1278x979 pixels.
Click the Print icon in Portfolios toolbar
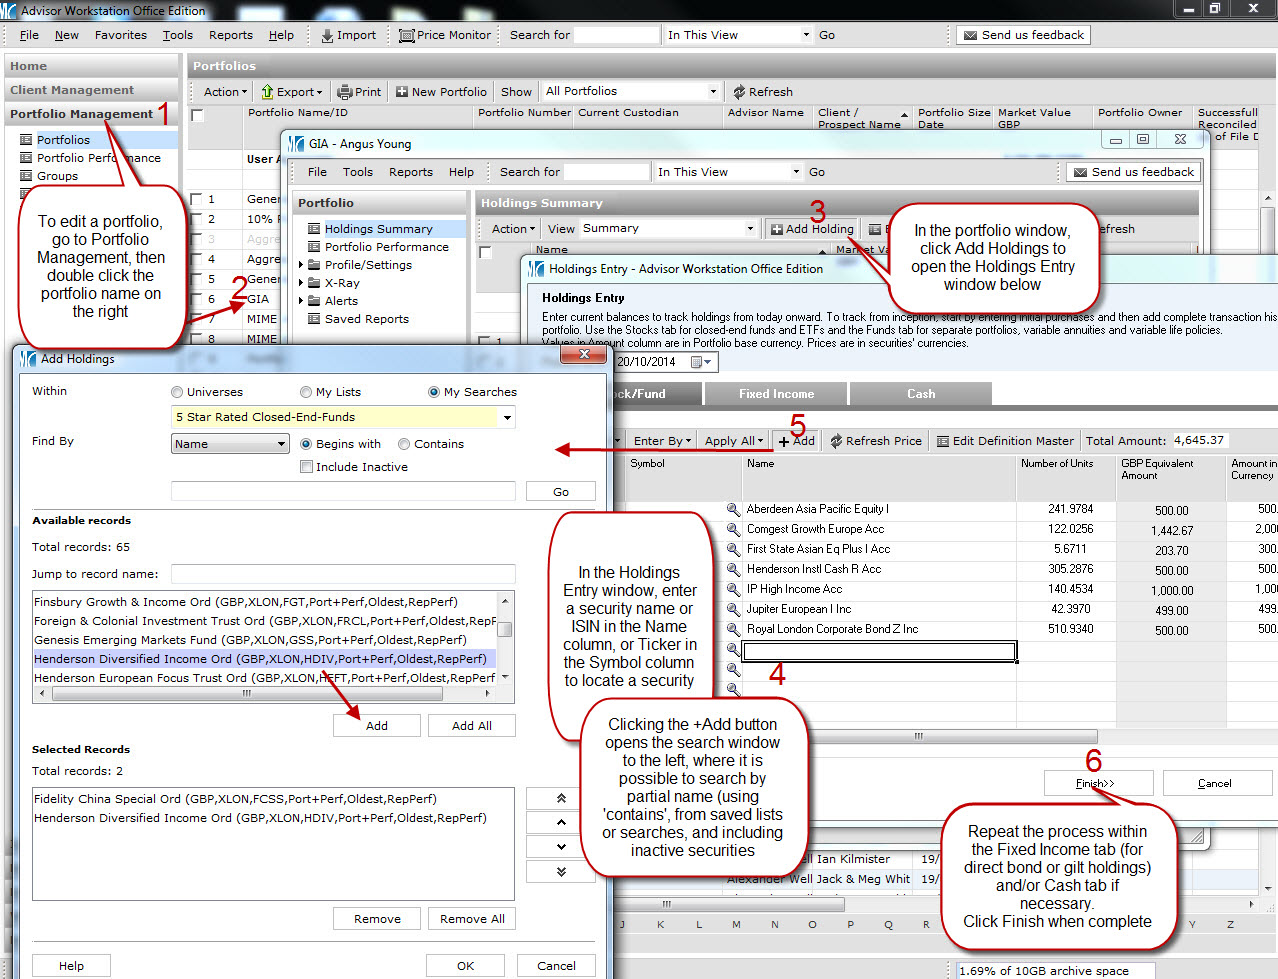(345, 92)
